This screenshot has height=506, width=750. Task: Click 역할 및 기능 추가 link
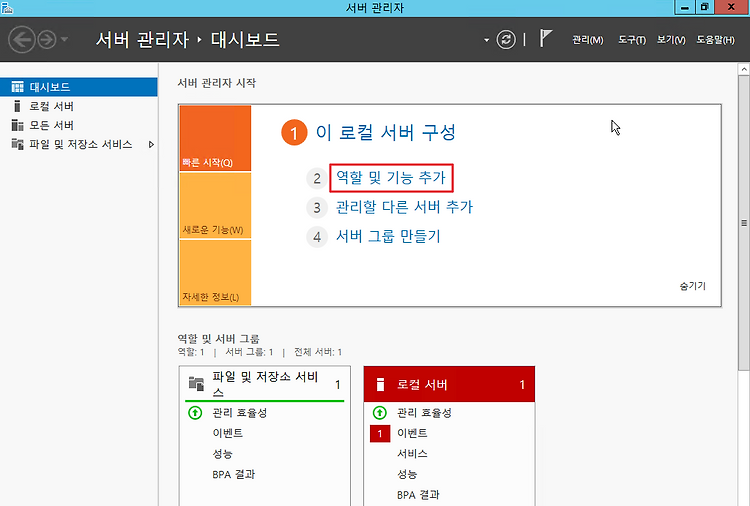tap(391, 178)
